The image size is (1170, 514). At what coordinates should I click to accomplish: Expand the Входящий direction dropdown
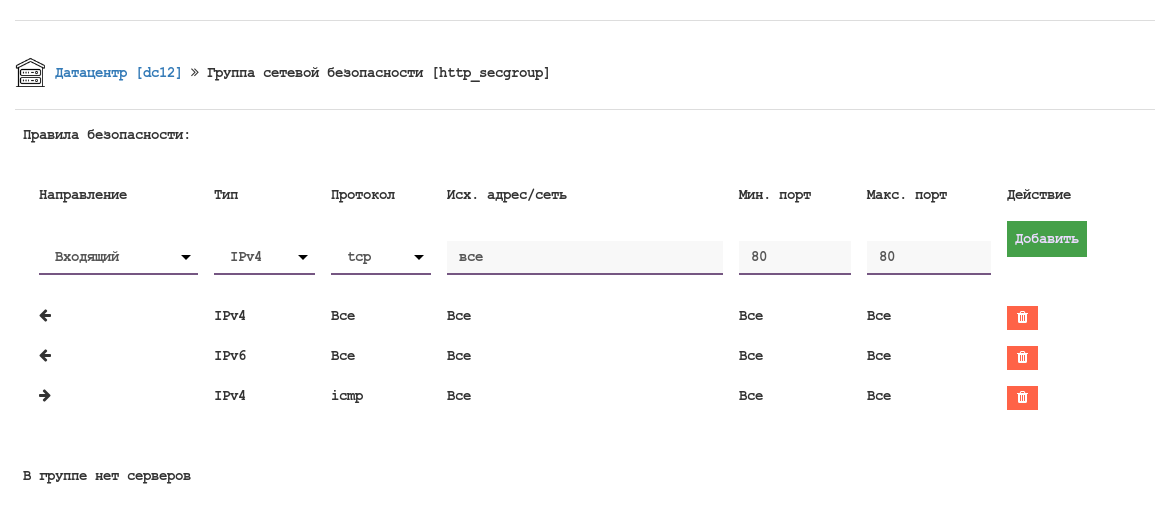point(118,257)
